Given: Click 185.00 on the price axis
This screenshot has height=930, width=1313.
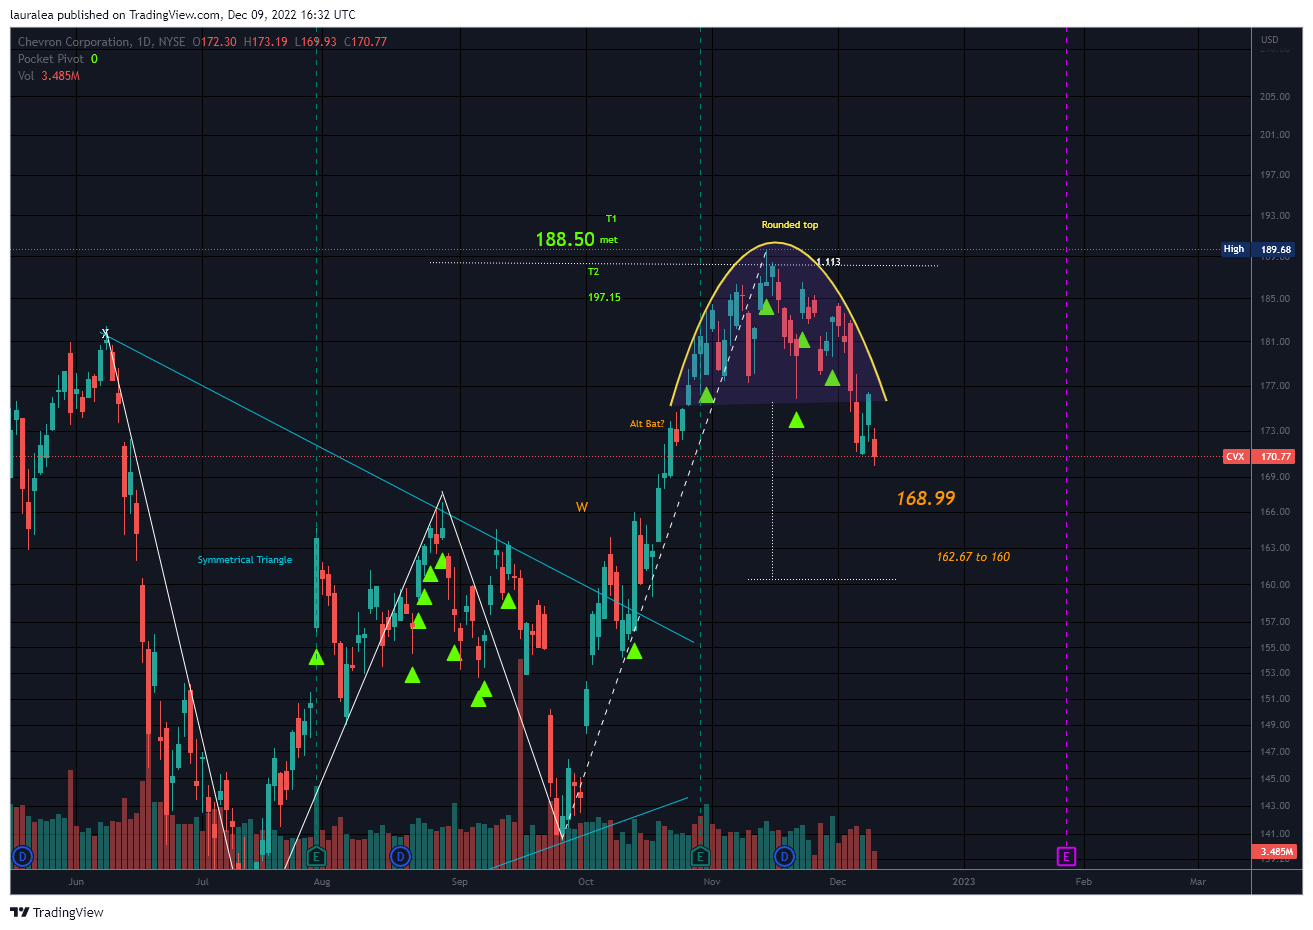Looking at the screenshot, I should pyautogui.click(x=1275, y=299).
